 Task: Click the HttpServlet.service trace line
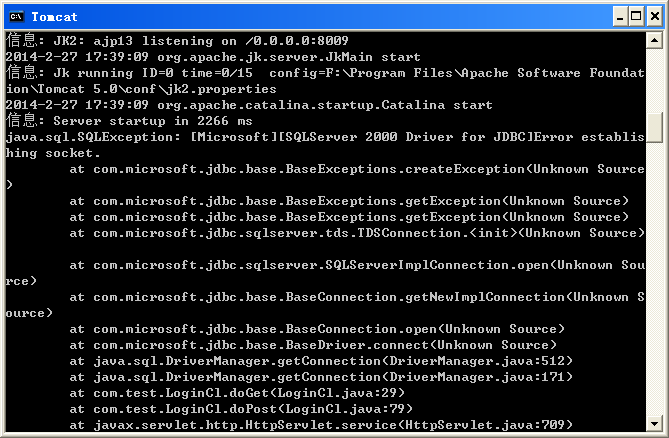click(x=321, y=425)
